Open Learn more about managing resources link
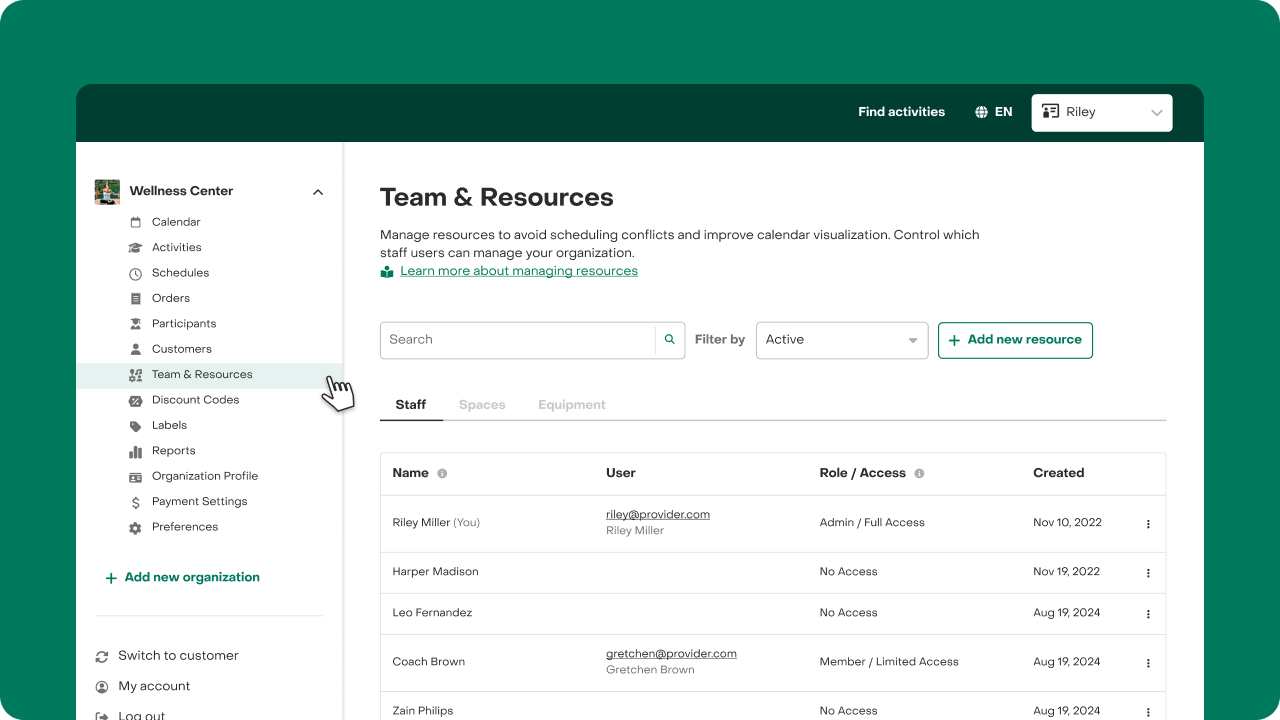Screen dimensions: 1280x720 [519, 271]
